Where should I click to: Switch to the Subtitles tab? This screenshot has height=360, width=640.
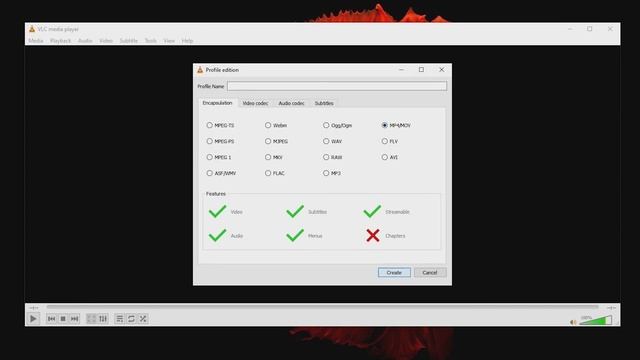pos(324,103)
